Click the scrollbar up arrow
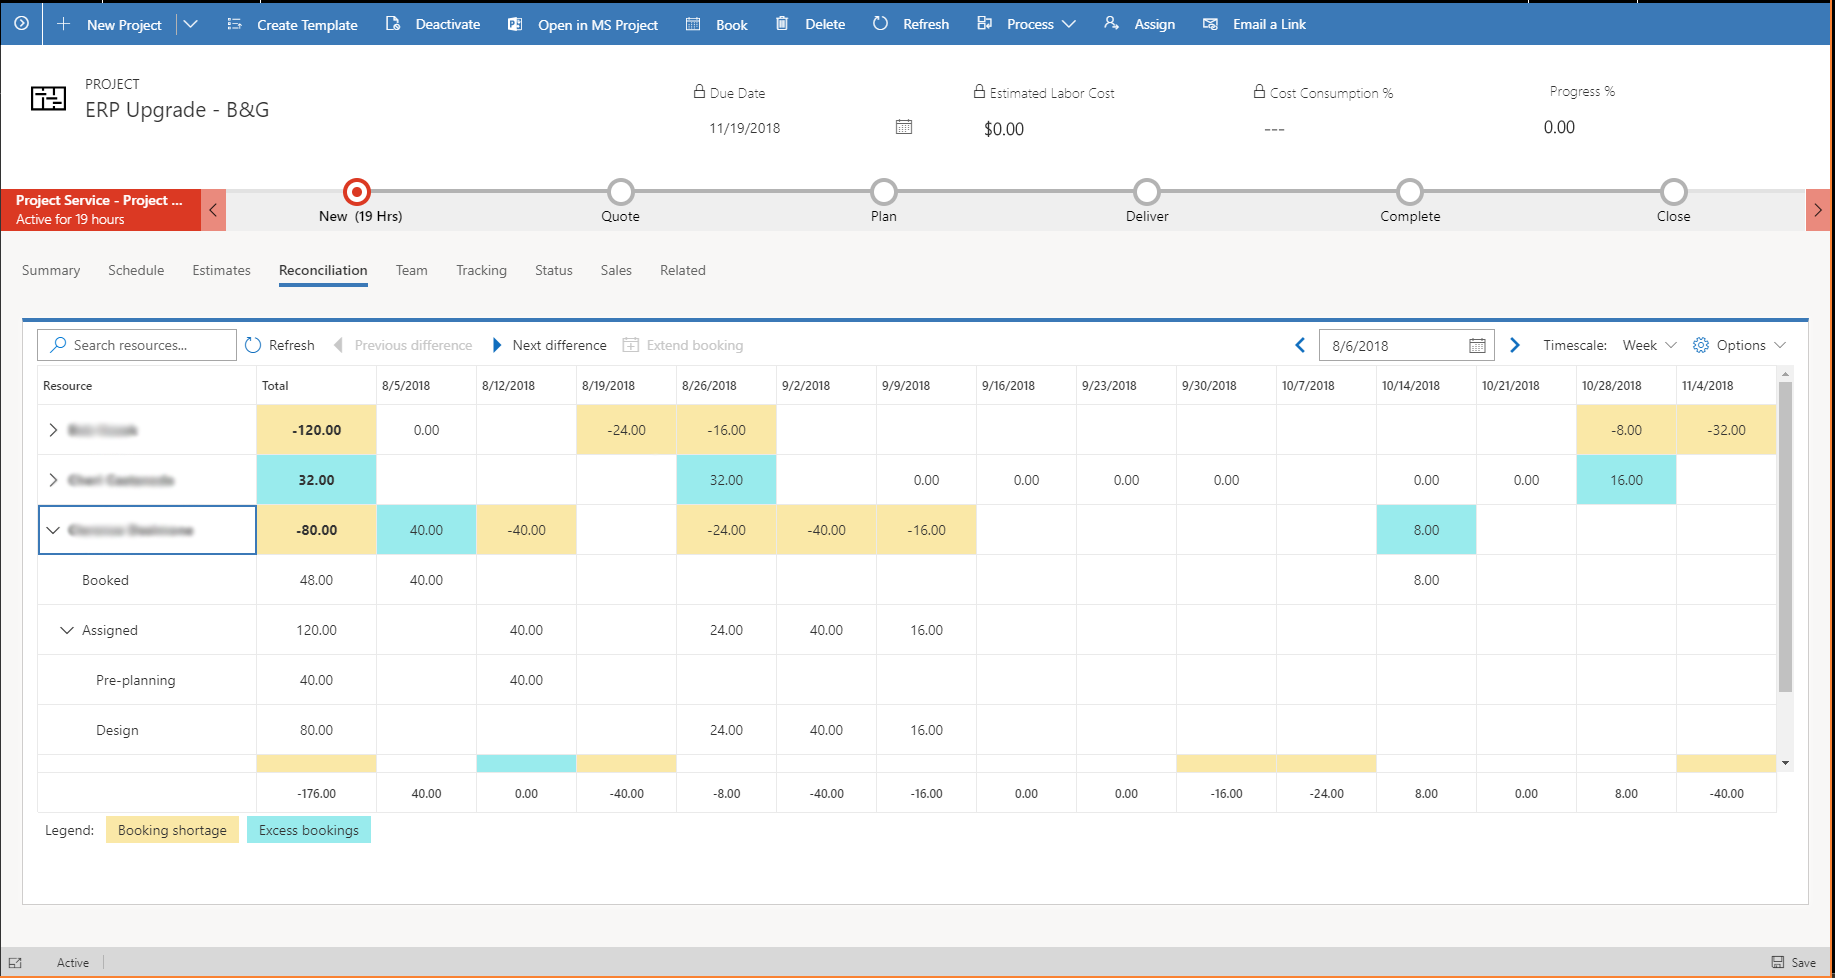 point(1785,373)
